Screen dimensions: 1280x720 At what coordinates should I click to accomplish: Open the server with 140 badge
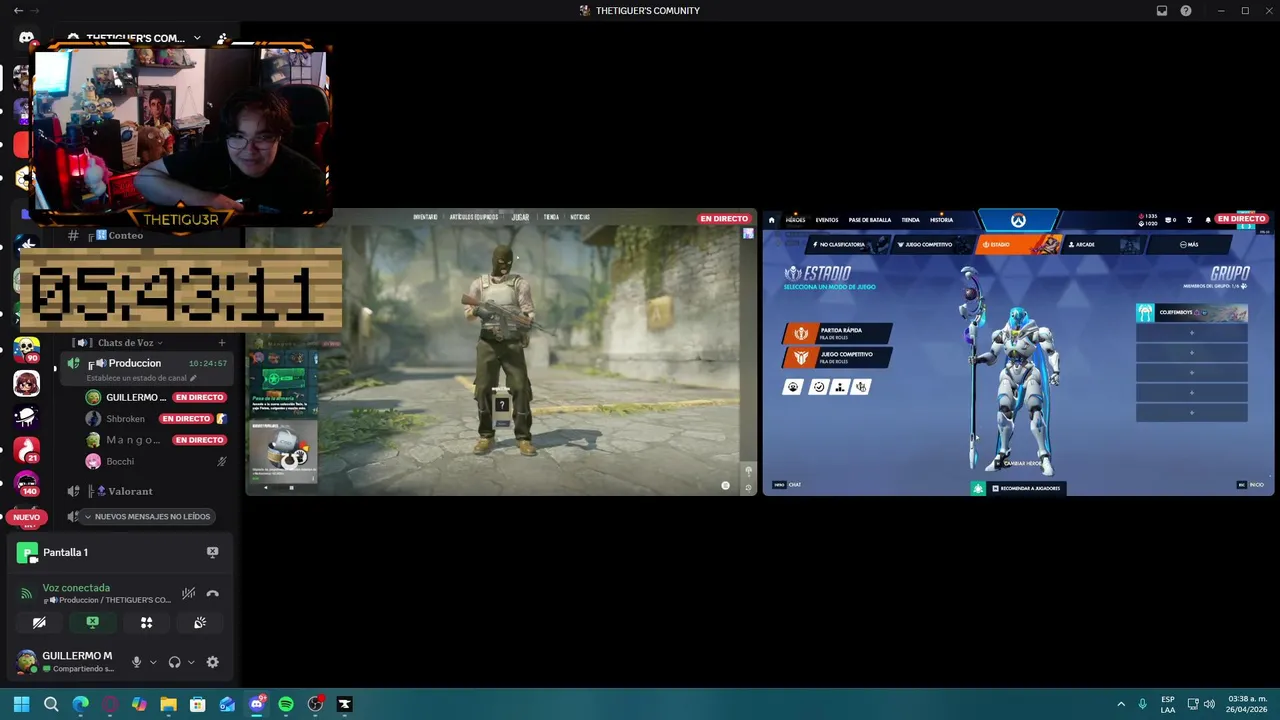pyautogui.click(x=26, y=484)
